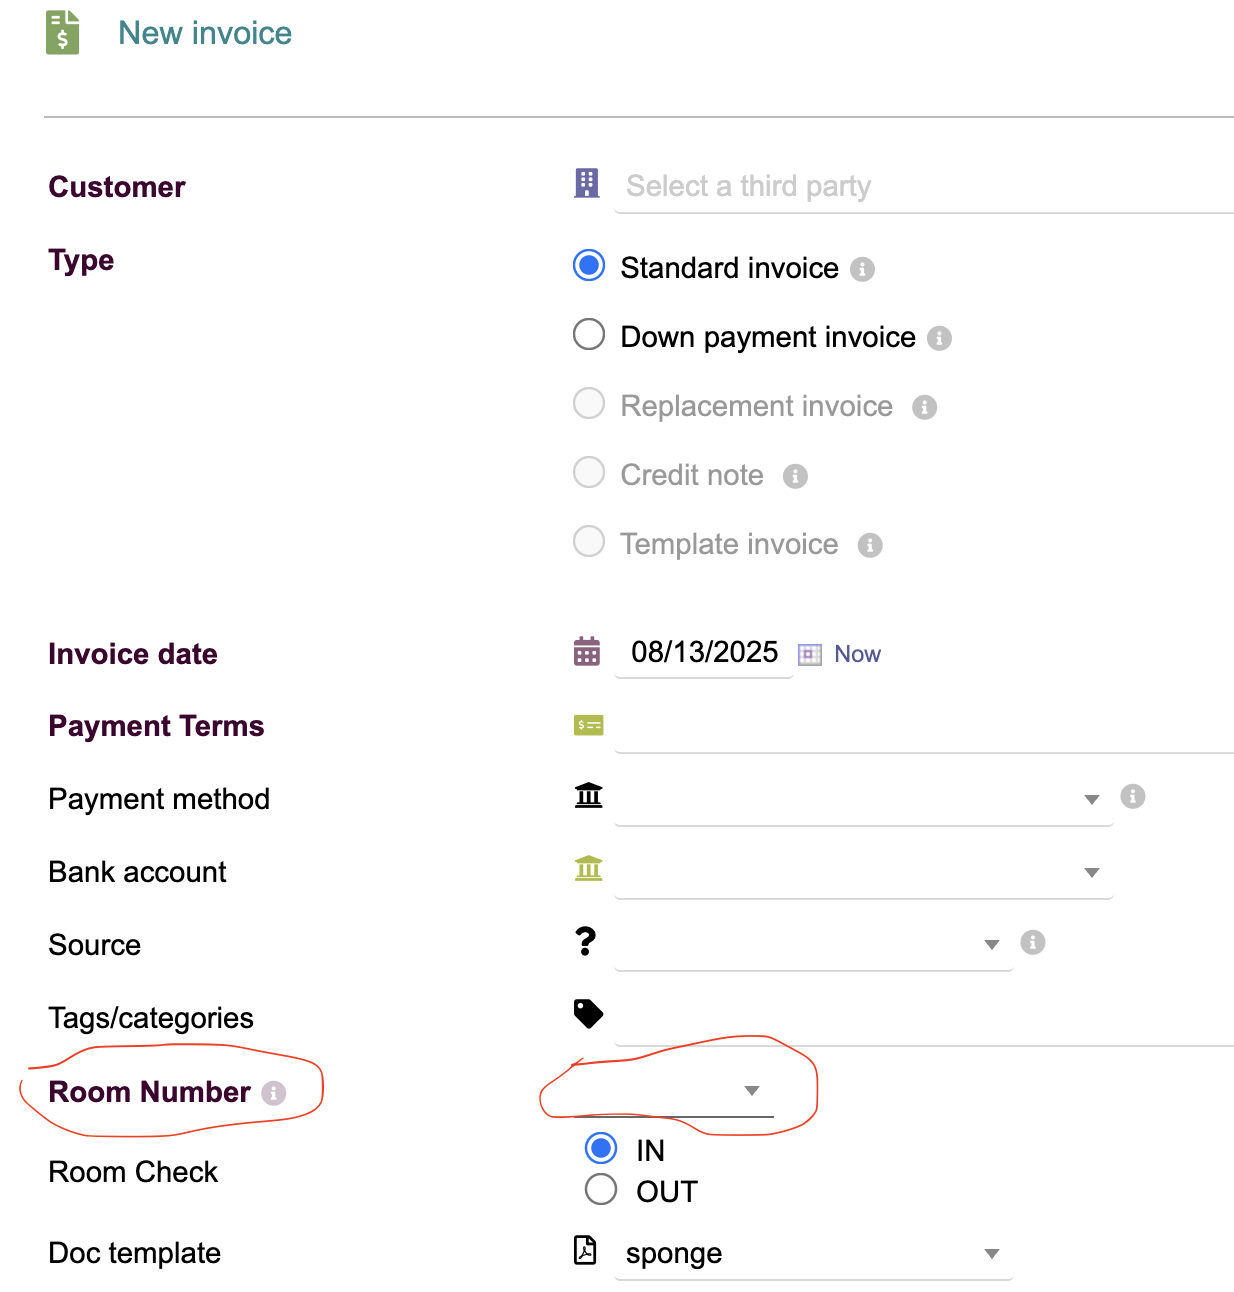Open the Room Number dropdown
The image size is (1234, 1292).
point(672,1091)
